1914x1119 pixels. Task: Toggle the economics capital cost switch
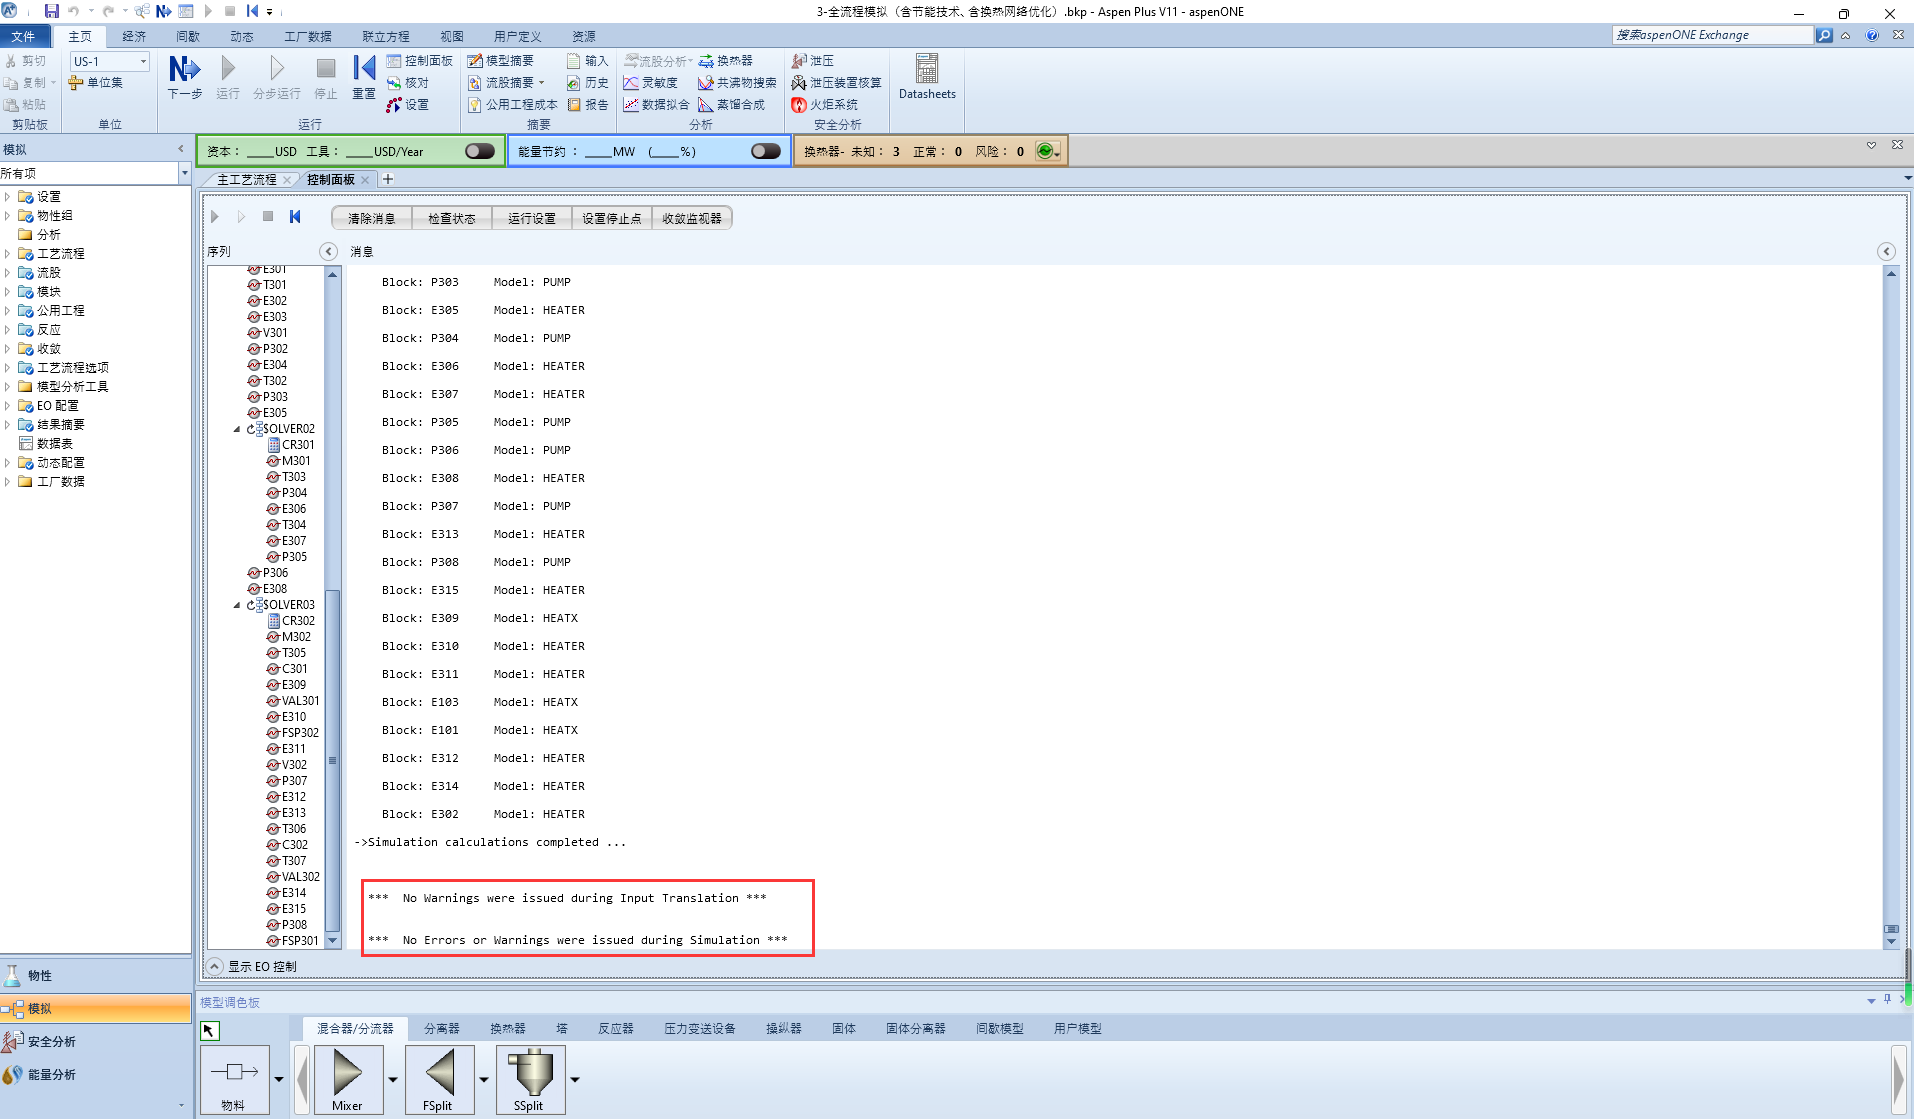click(479, 152)
